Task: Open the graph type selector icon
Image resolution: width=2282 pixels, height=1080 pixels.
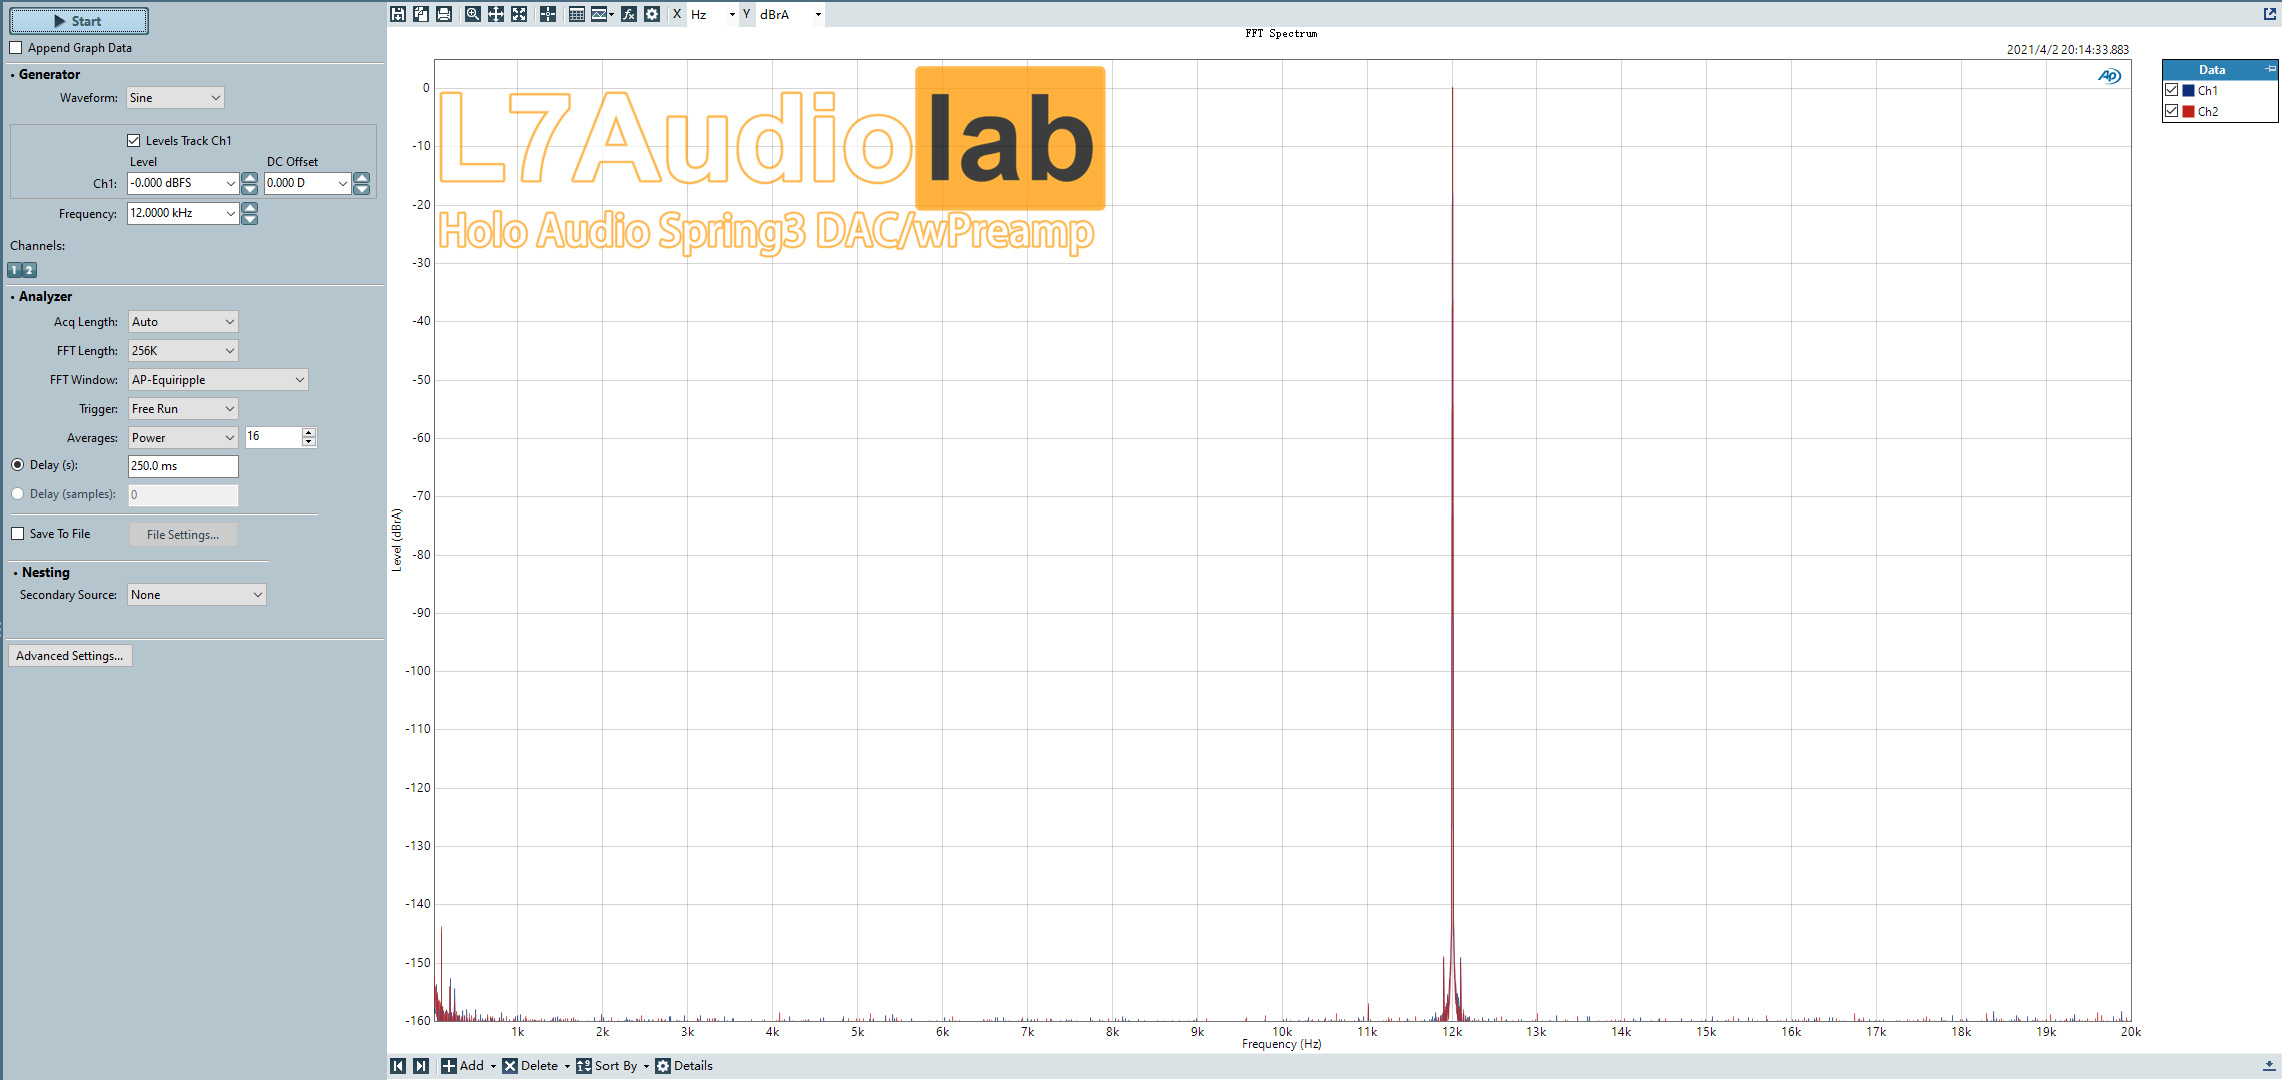Action: [x=600, y=14]
